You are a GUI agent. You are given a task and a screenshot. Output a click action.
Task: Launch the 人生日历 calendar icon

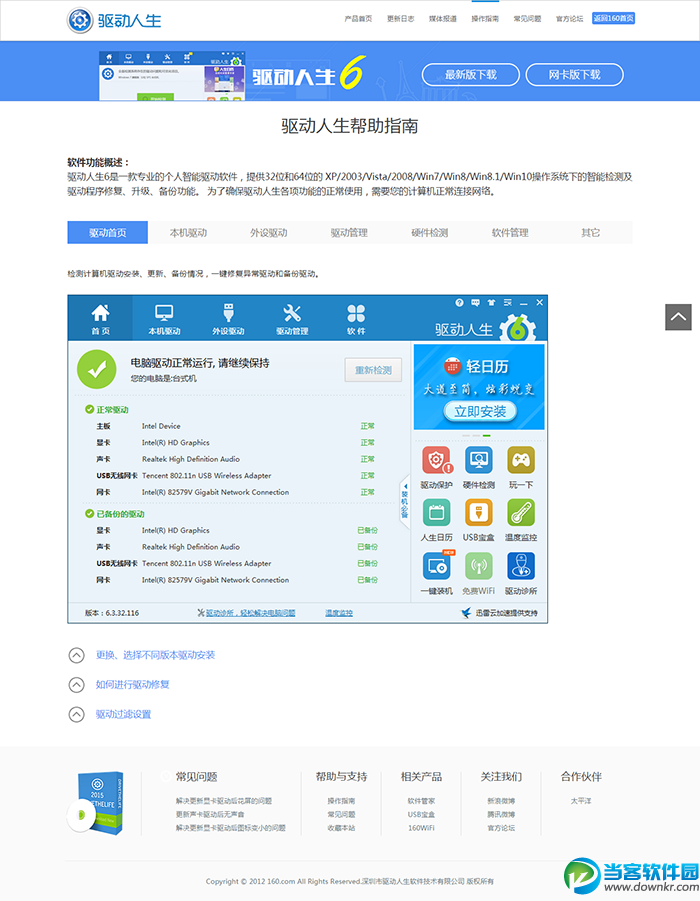coord(437,513)
